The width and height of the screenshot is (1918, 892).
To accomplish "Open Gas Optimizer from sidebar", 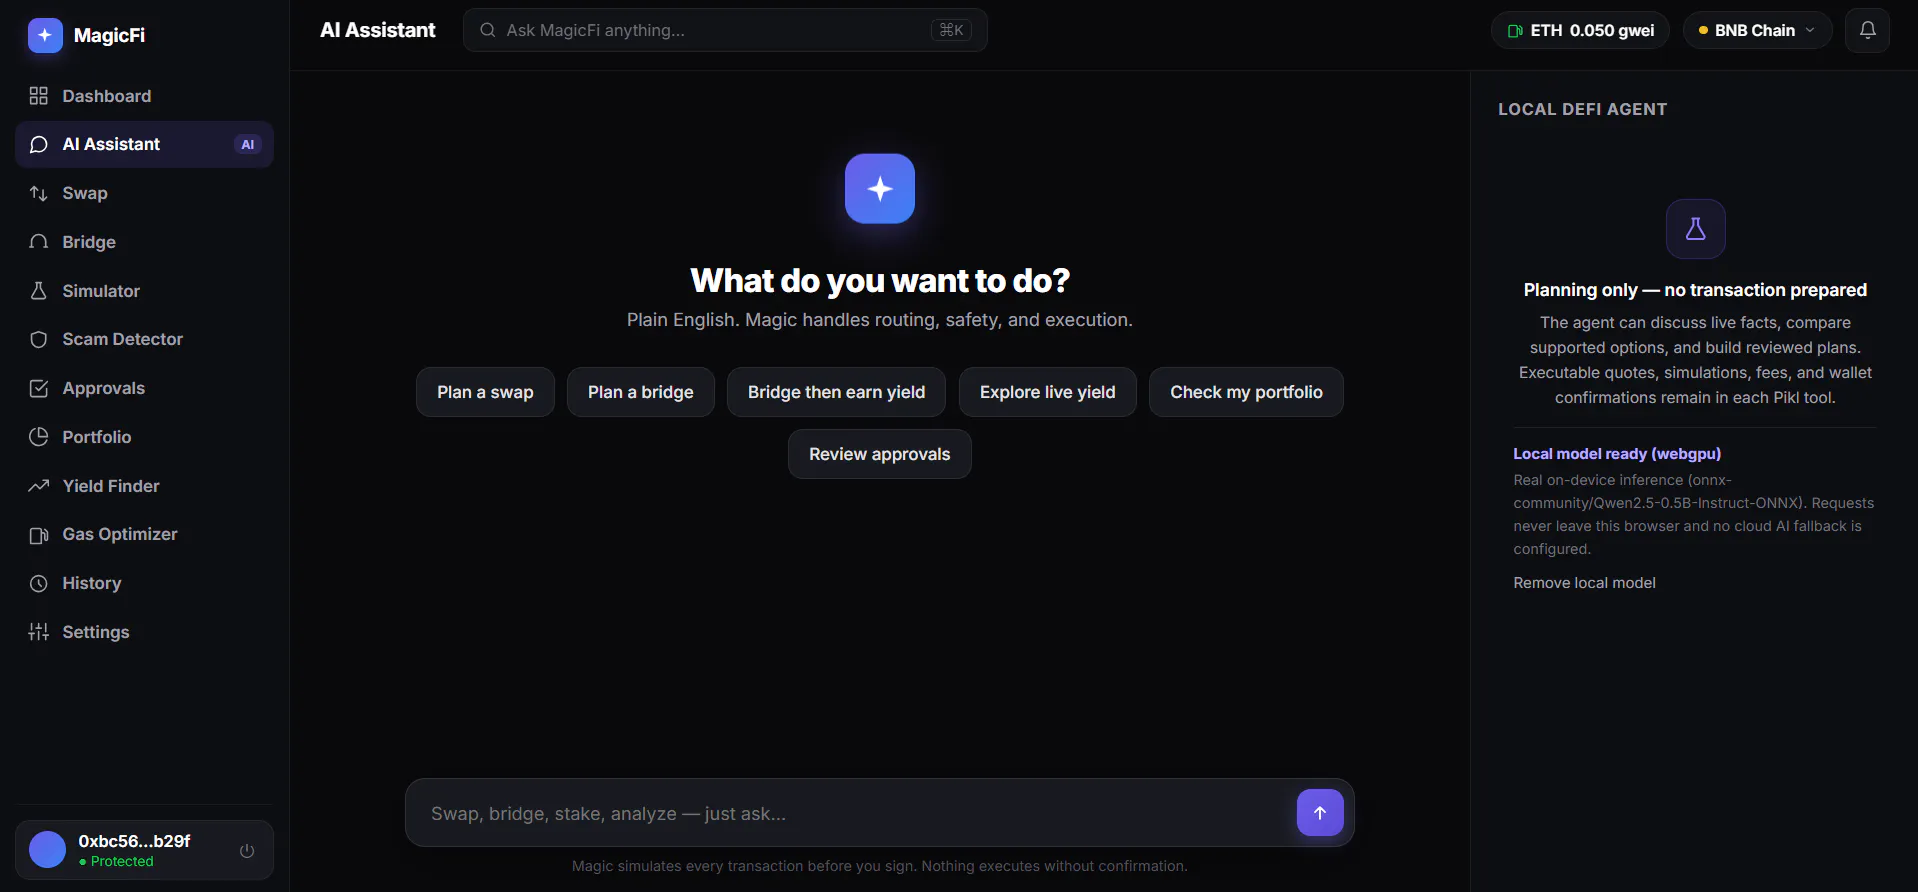I will [x=144, y=535].
